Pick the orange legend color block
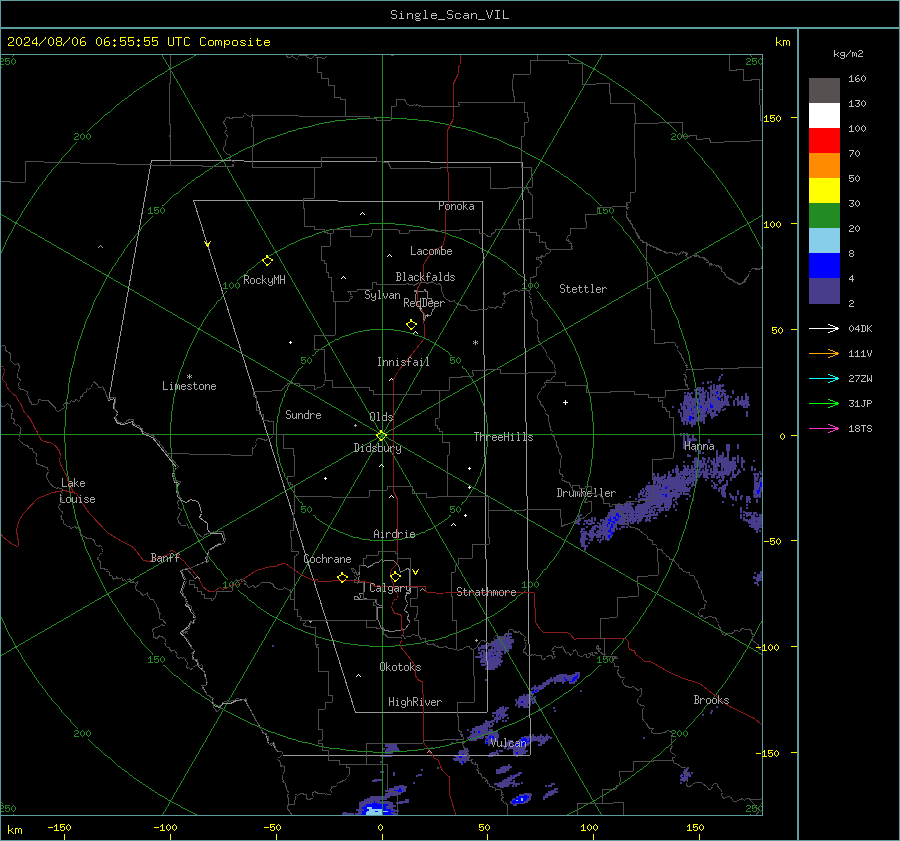The image size is (900, 841). [824, 165]
